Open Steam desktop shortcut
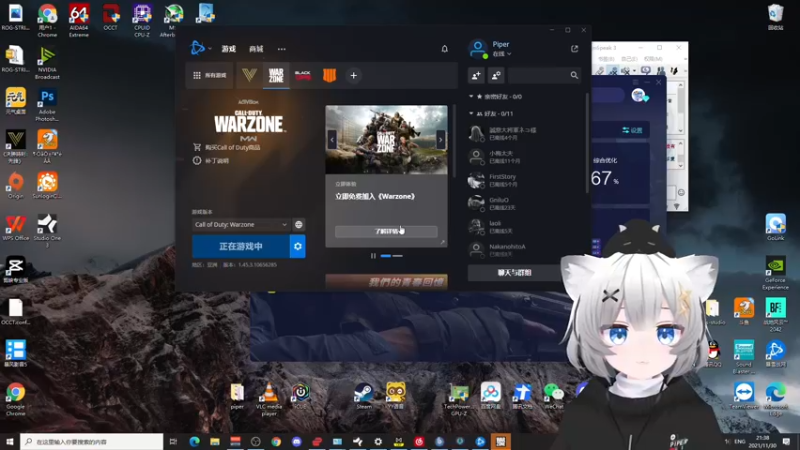 pyautogui.click(x=363, y=396)
